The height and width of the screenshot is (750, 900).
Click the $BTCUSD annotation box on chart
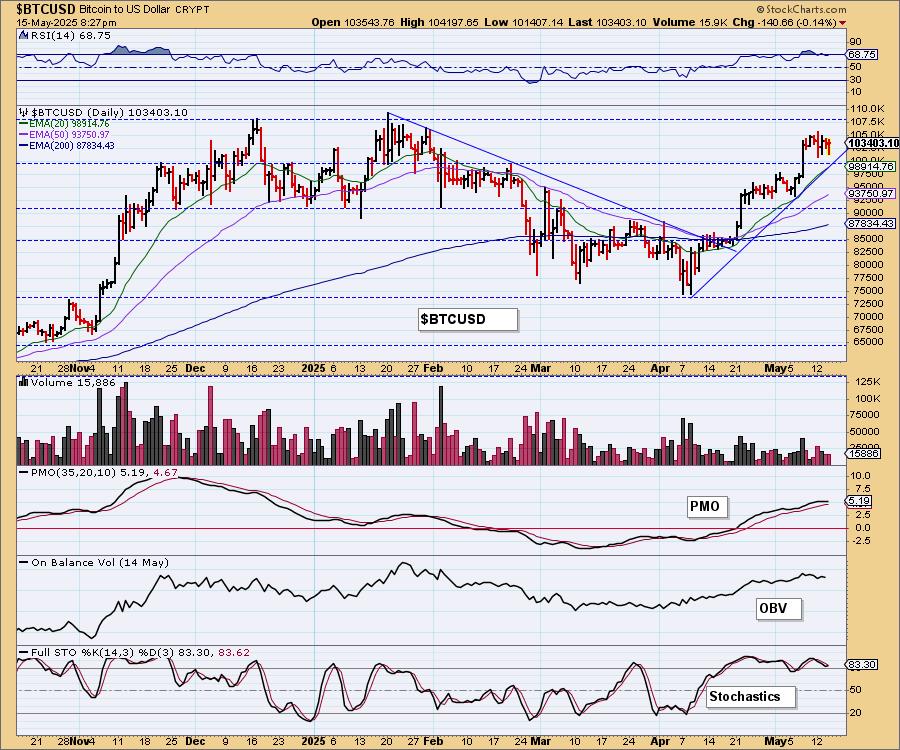[468, 320]
